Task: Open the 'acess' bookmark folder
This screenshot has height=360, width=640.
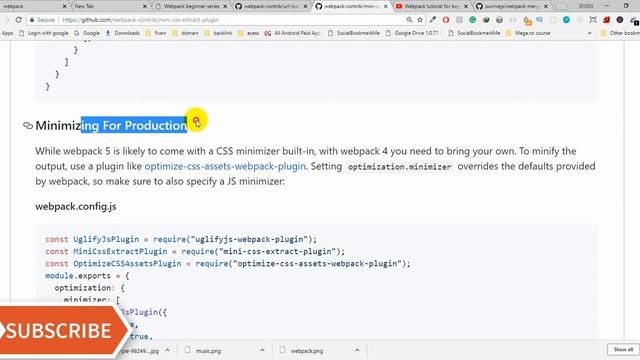Action: coord(248,33)
